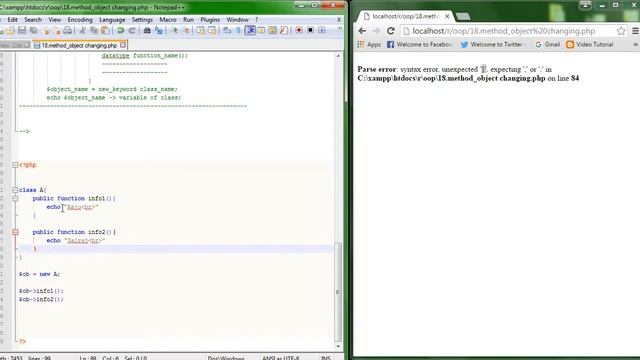Viewport: 640px width, 360px height.
Task: Go back in Chrome
Action: 362,31
